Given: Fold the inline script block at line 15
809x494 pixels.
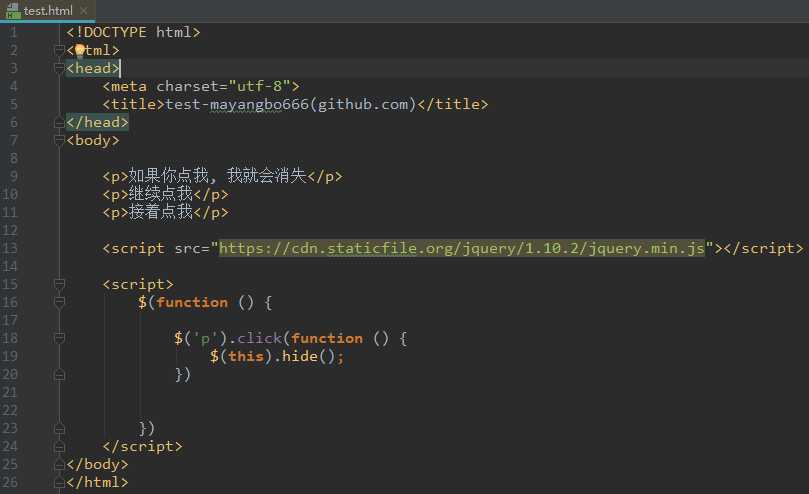Looking at the screenshot, I should pyautogui.click(x=59, y=284).
